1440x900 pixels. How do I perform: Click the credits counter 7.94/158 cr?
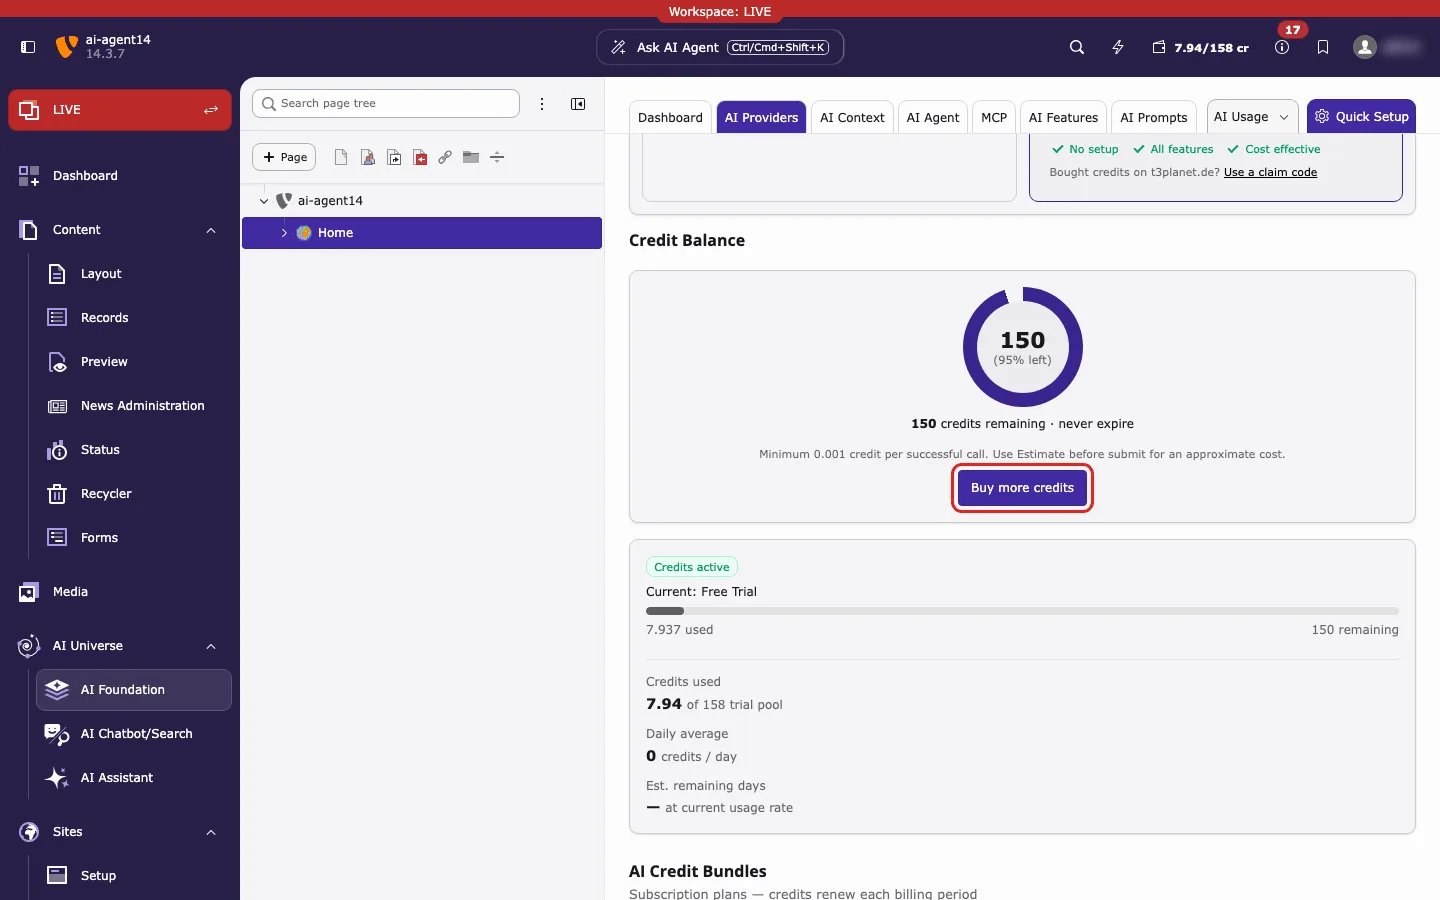tap(1200, 47)
